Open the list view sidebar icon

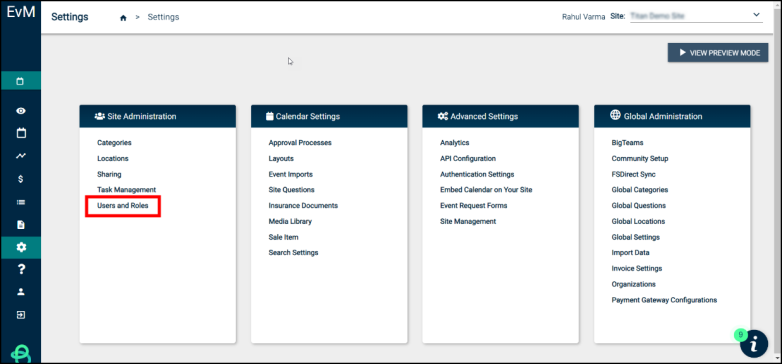coord(21,202)
